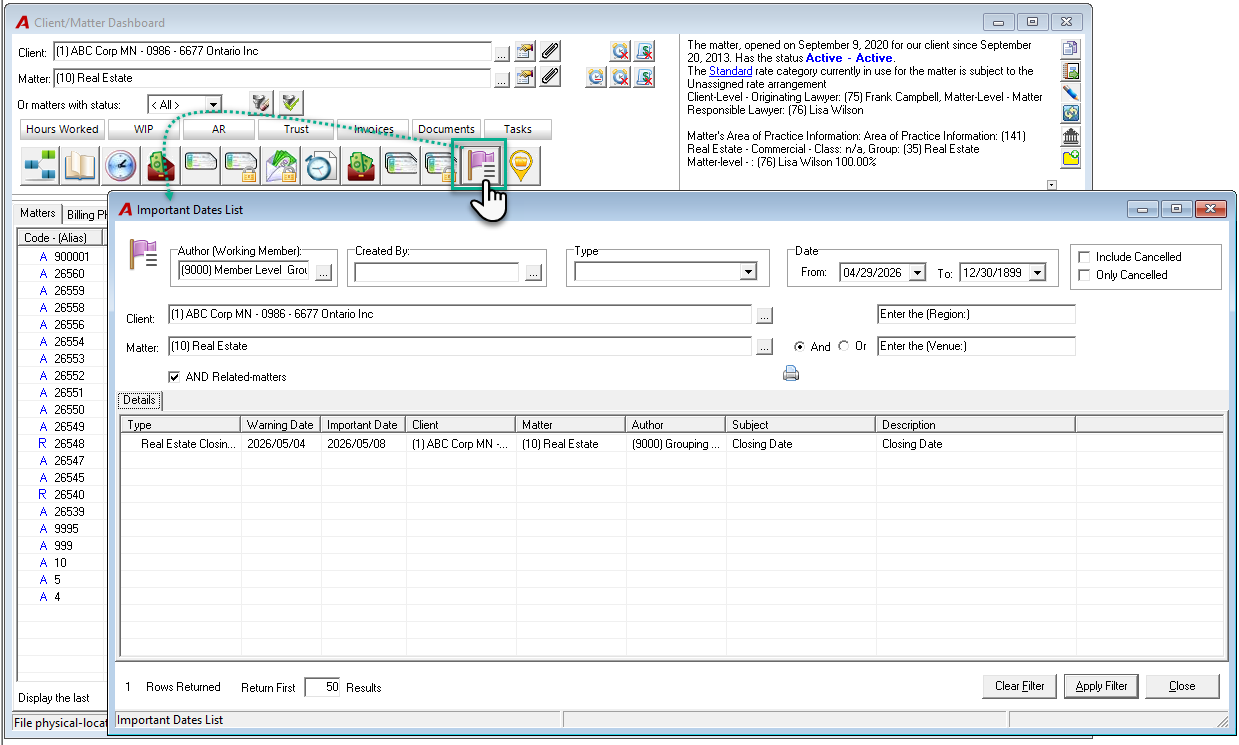The height and width of the screenshot is (745, 1239).
Task: Click the document with timer clock icon
Action: coord(320,165)
